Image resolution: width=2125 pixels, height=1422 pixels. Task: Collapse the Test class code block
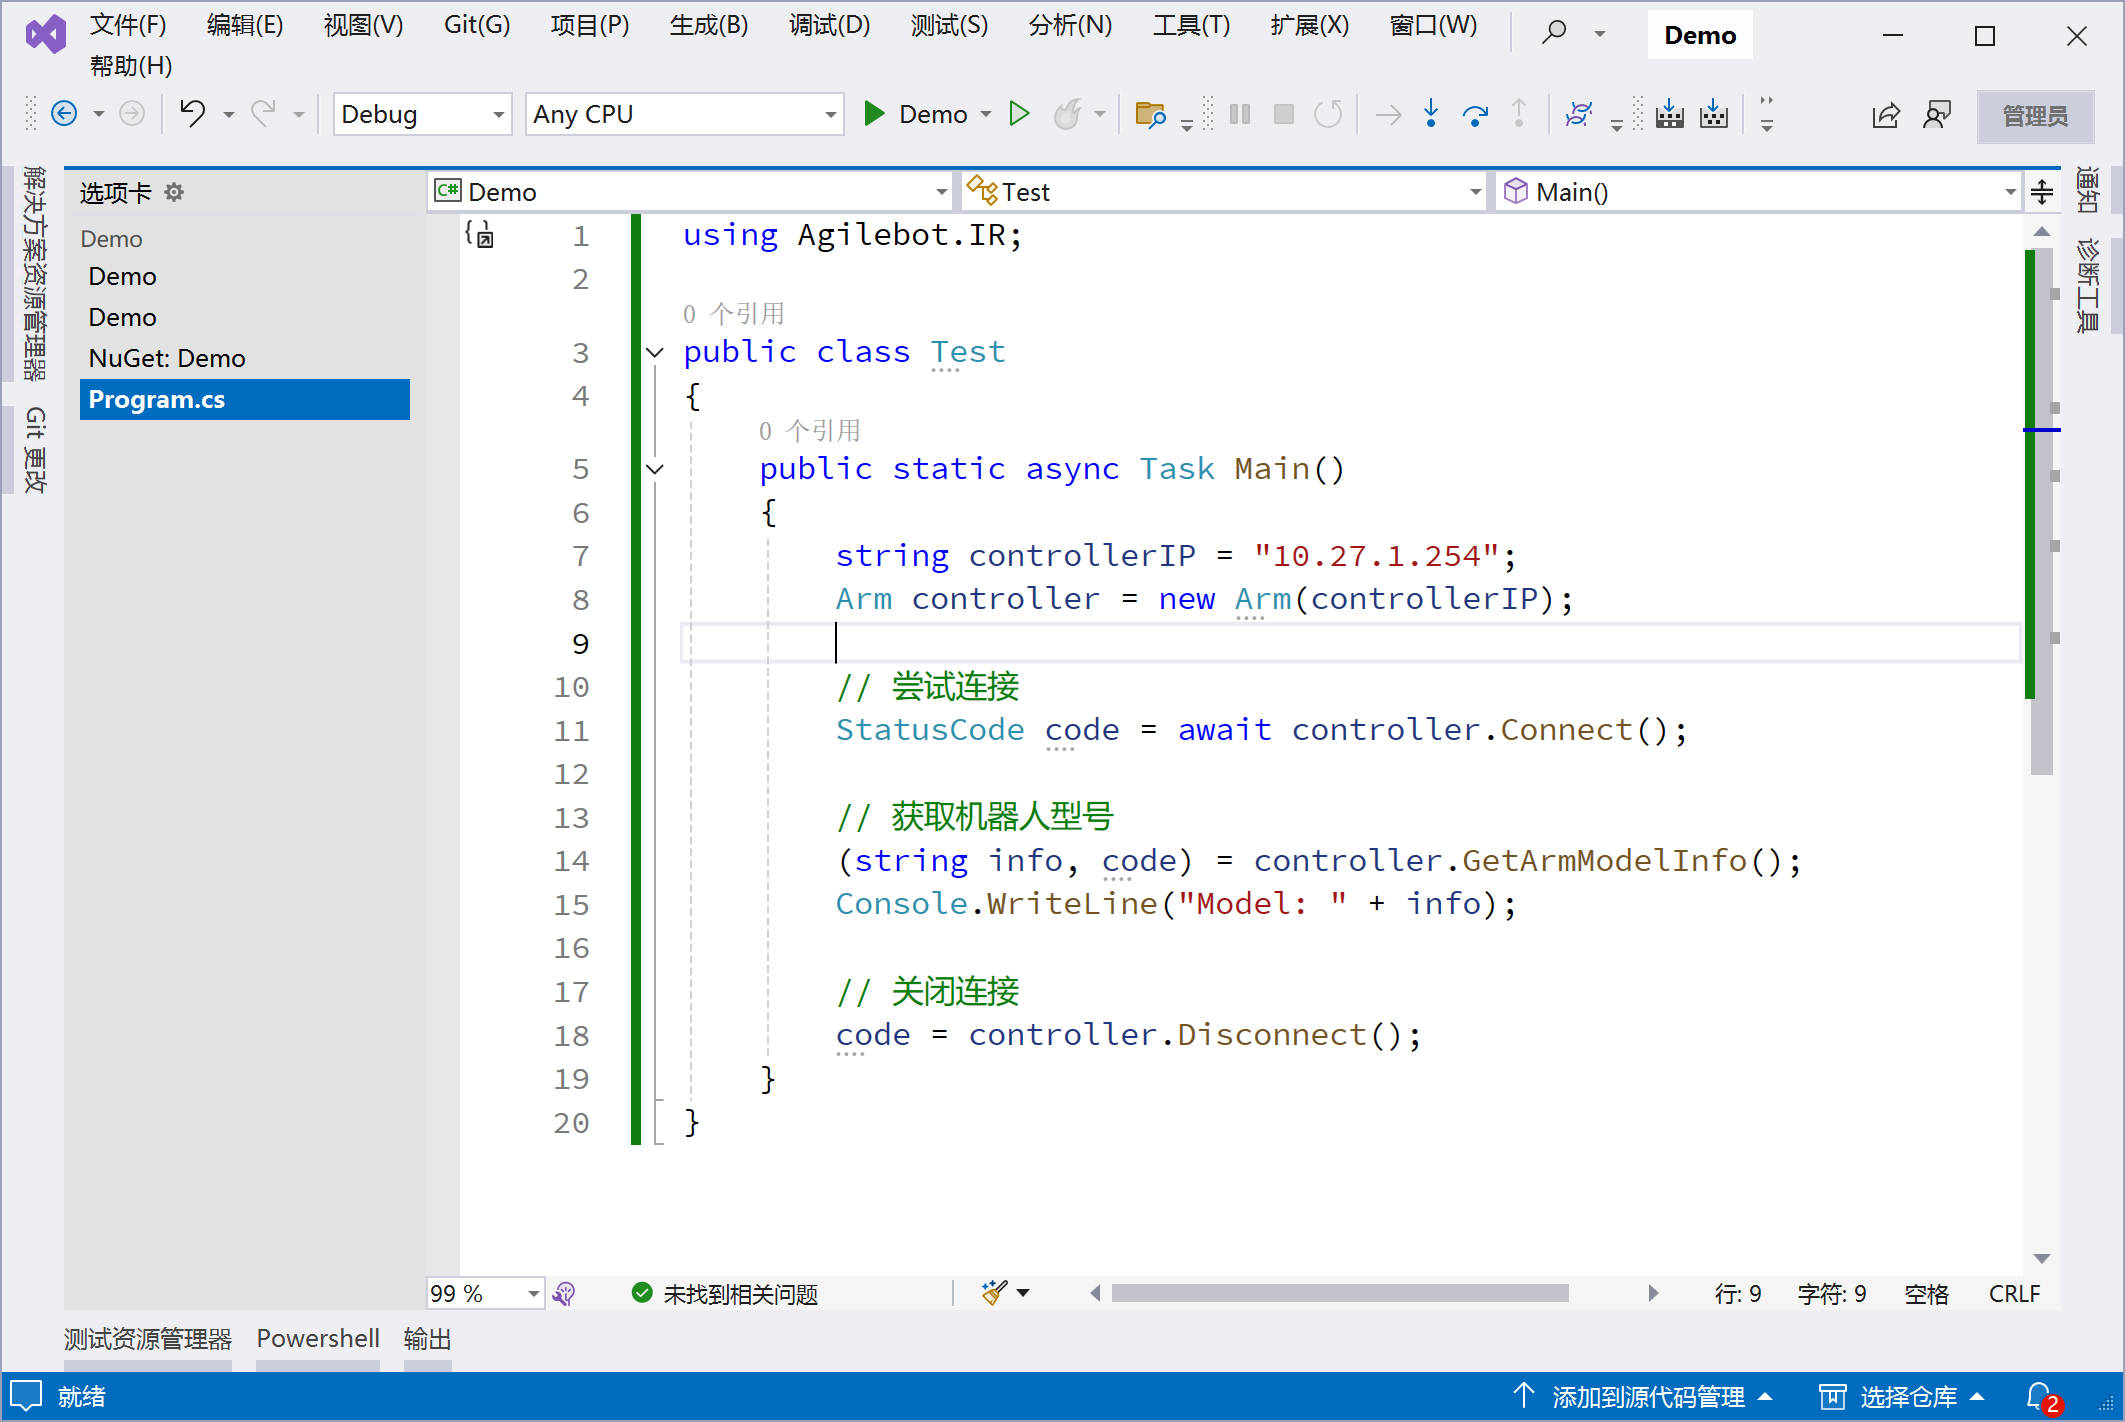tap(655, 352)
